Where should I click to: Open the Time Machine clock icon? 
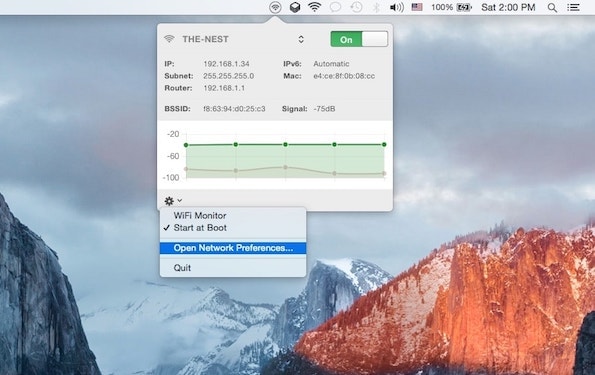click(x=356, y=7)
